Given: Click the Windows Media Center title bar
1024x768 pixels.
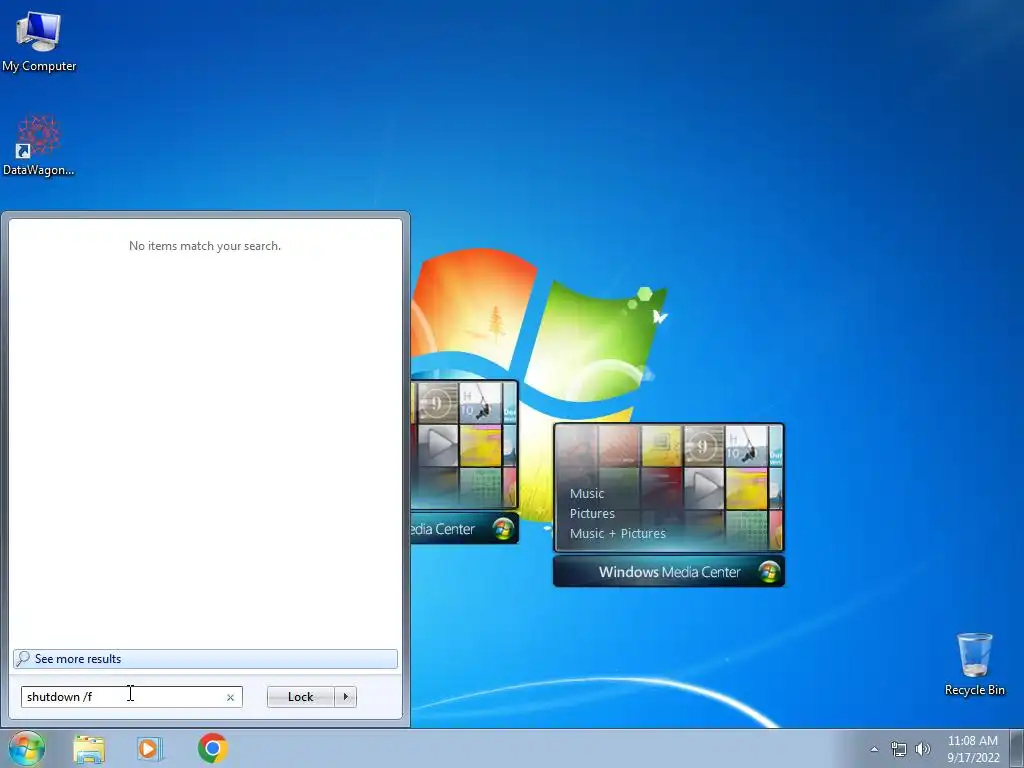Looking at the screenshot, I should tap(669, 572).
